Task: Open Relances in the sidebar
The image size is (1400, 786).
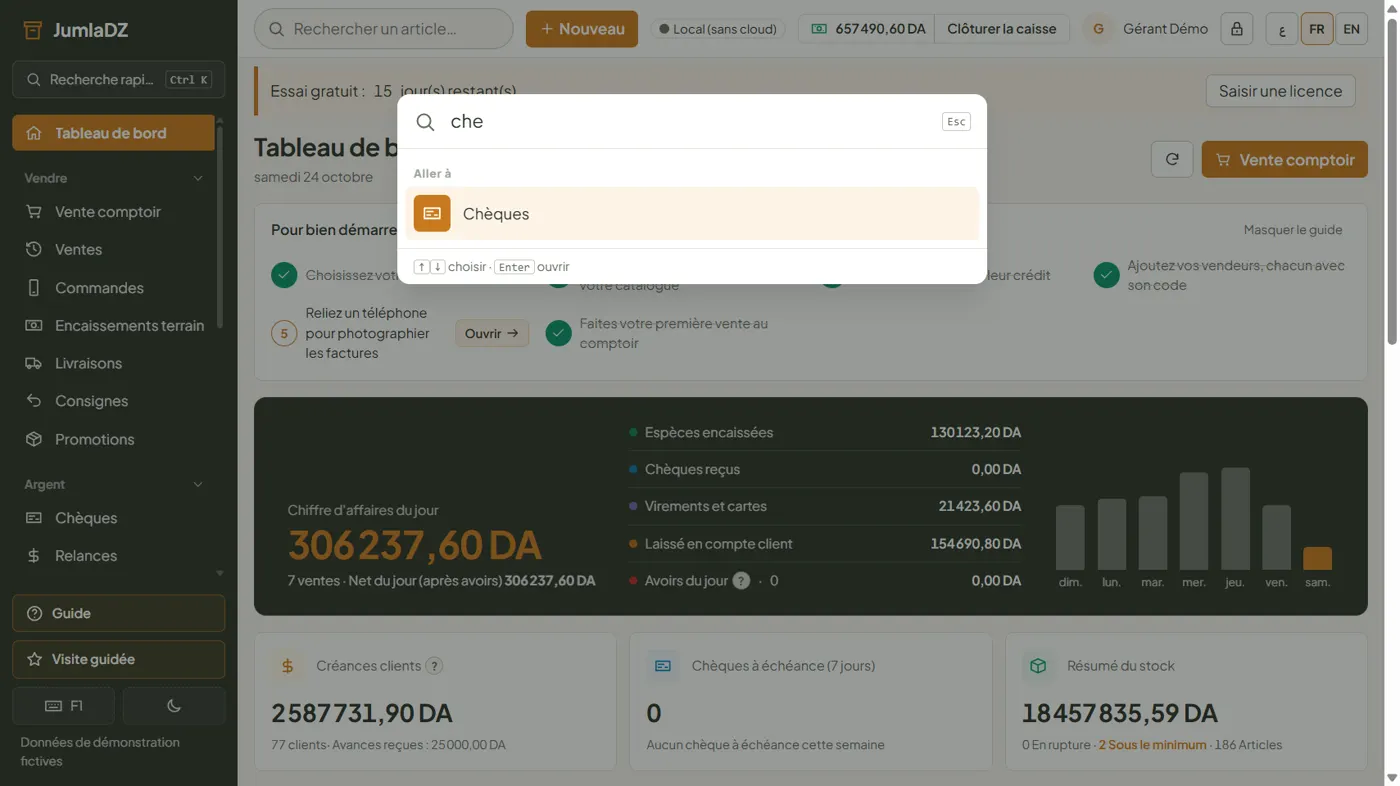Action: [114, 556]
